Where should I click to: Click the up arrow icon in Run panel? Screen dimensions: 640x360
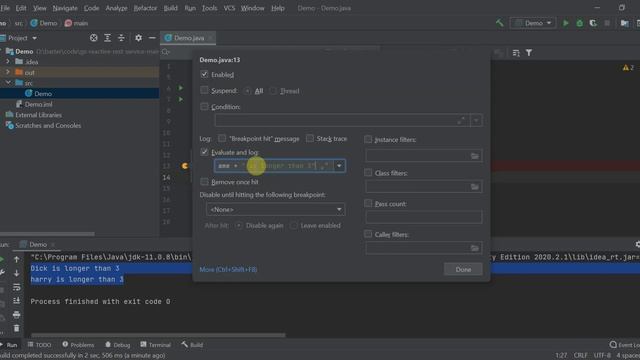coord(16,259)
